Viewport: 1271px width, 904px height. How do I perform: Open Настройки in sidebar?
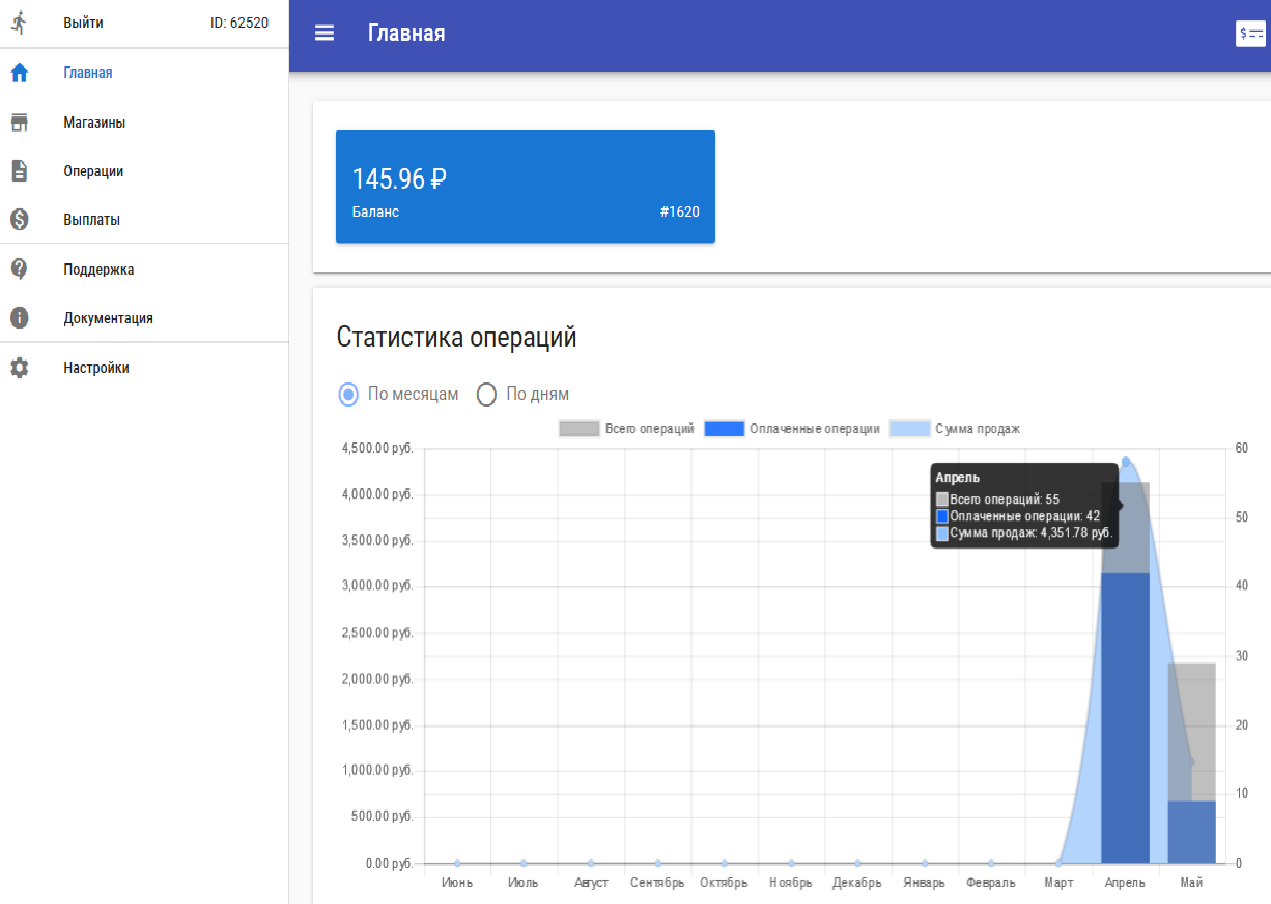(x=96, y=367)
